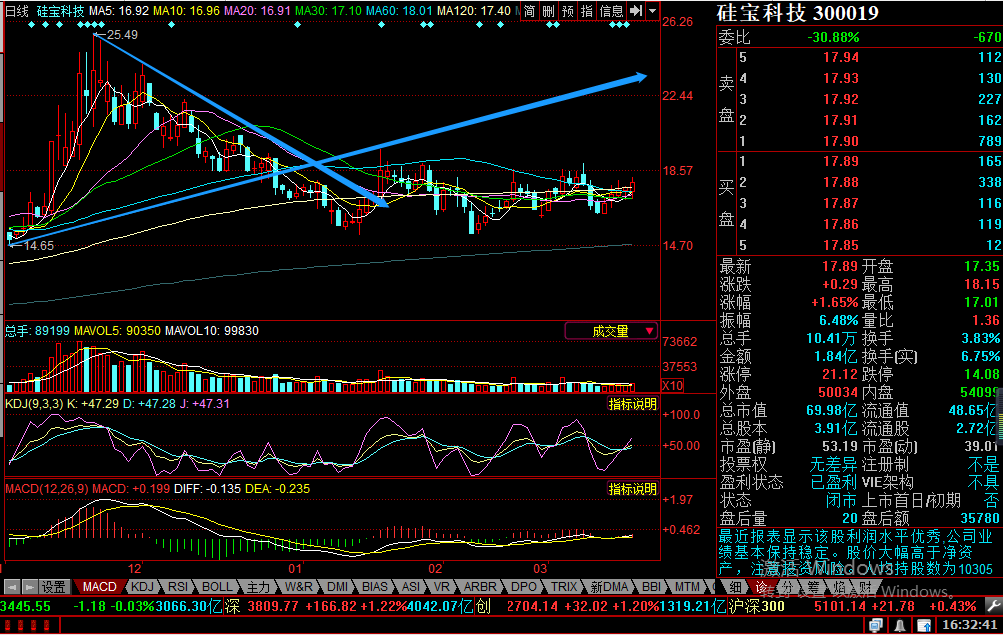Click the 涨幅 +1.65% value
Screen dimensions: 1003x635
tap(834, 302)
